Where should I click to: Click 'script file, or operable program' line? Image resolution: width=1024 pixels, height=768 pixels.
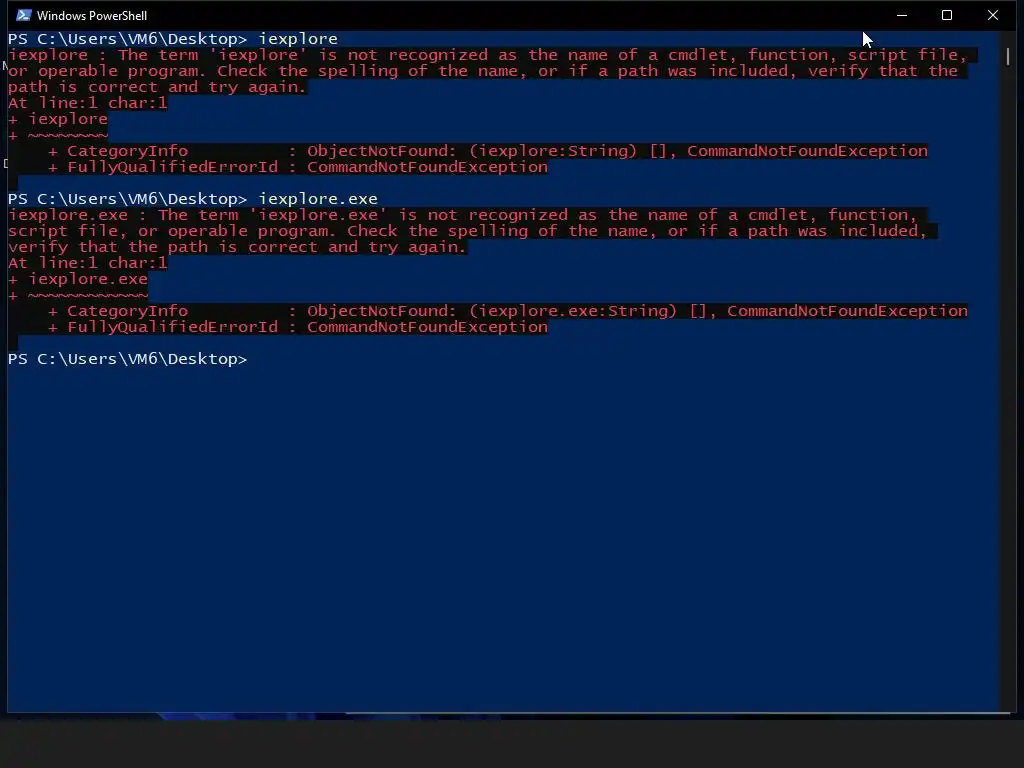coord(468,231)
